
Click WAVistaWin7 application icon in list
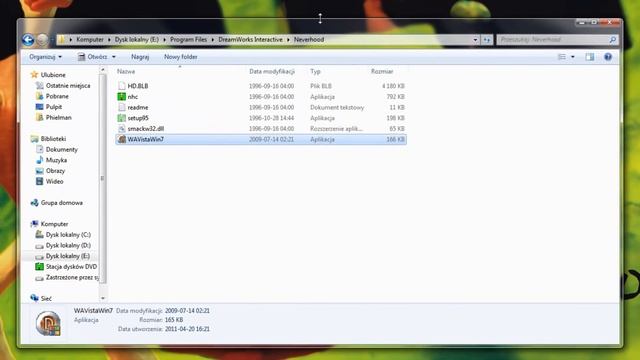[121, 139]
